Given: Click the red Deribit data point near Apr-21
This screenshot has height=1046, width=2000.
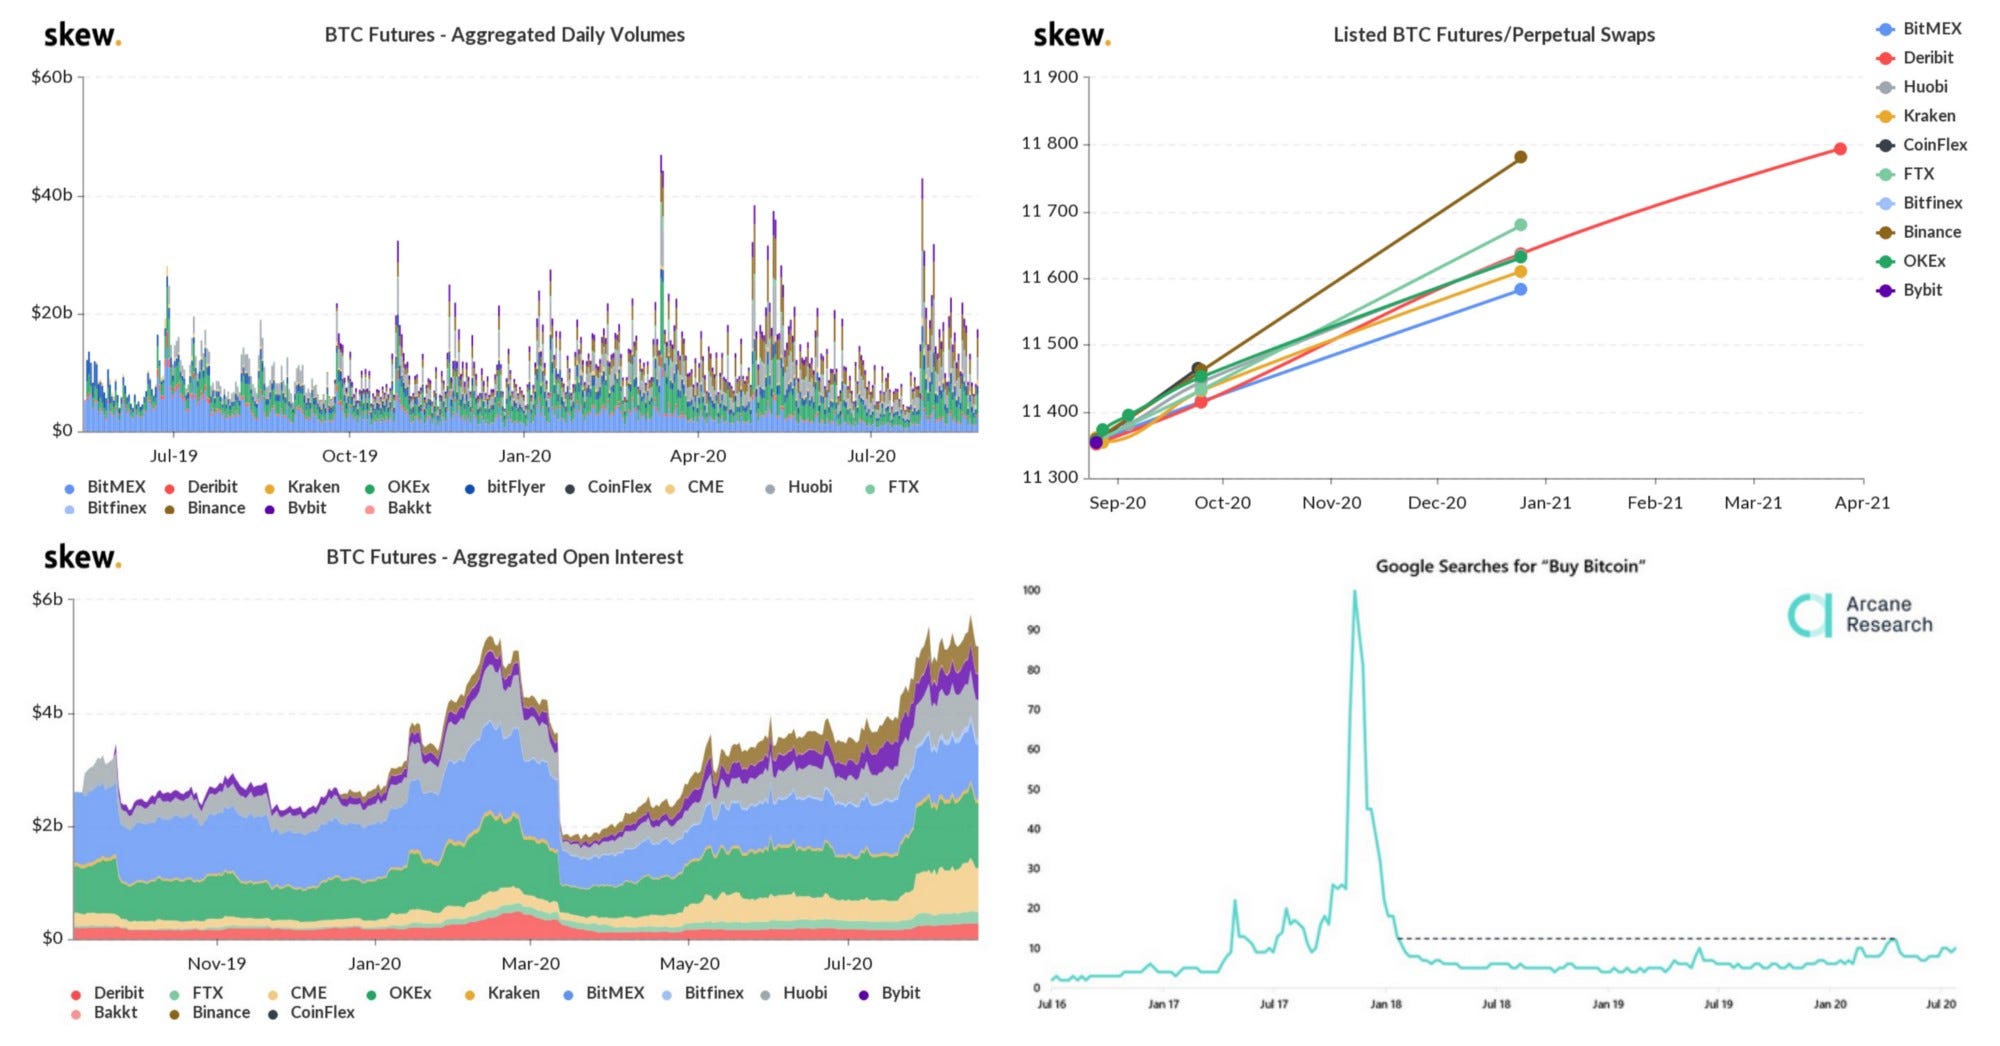Looking at the screenshot, I should click(x=1840, y=149).
